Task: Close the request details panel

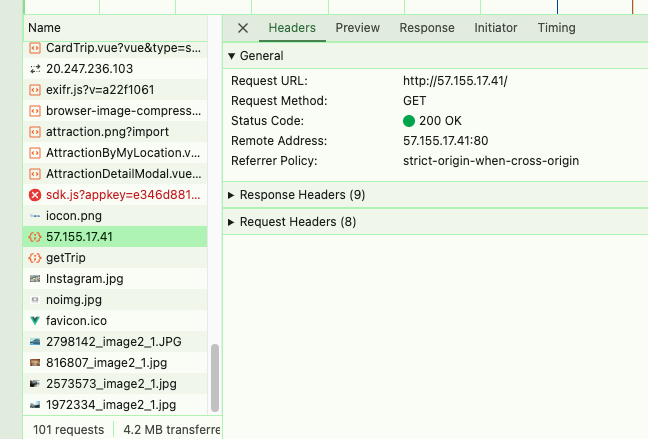Action: [244, 28]
